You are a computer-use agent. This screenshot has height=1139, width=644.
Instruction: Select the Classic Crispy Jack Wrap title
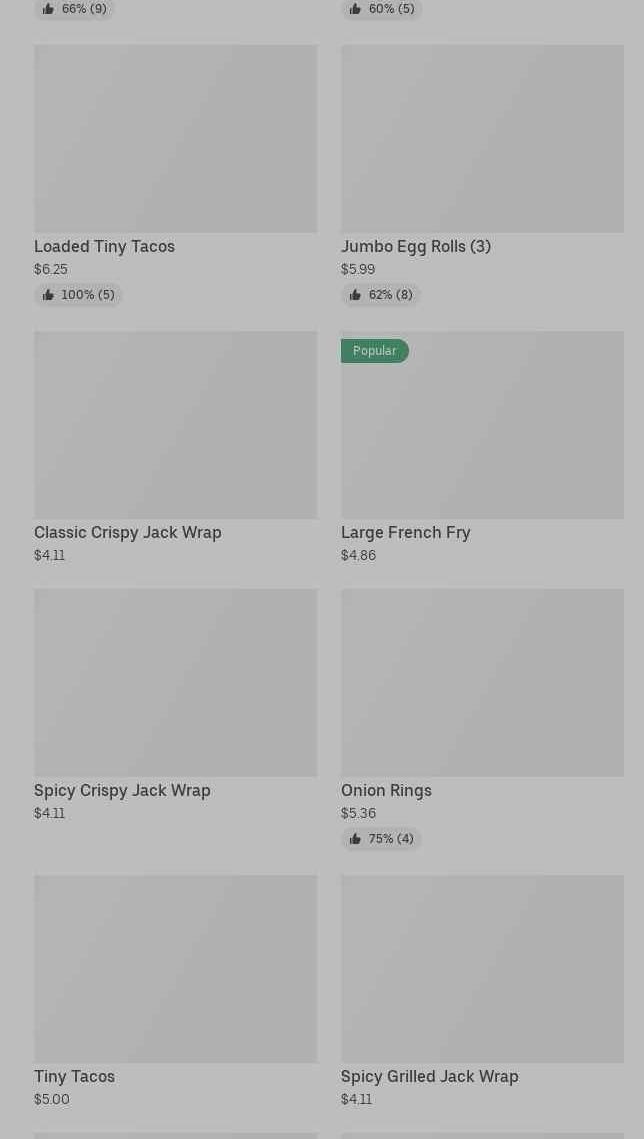tap(128, 532)
